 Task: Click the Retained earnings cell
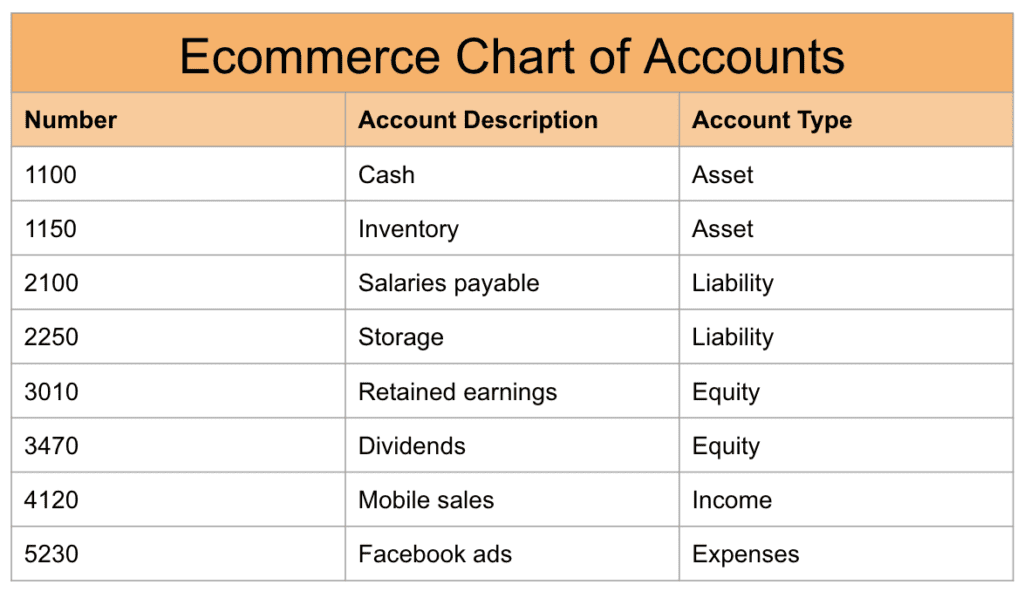tap(458, 392)
